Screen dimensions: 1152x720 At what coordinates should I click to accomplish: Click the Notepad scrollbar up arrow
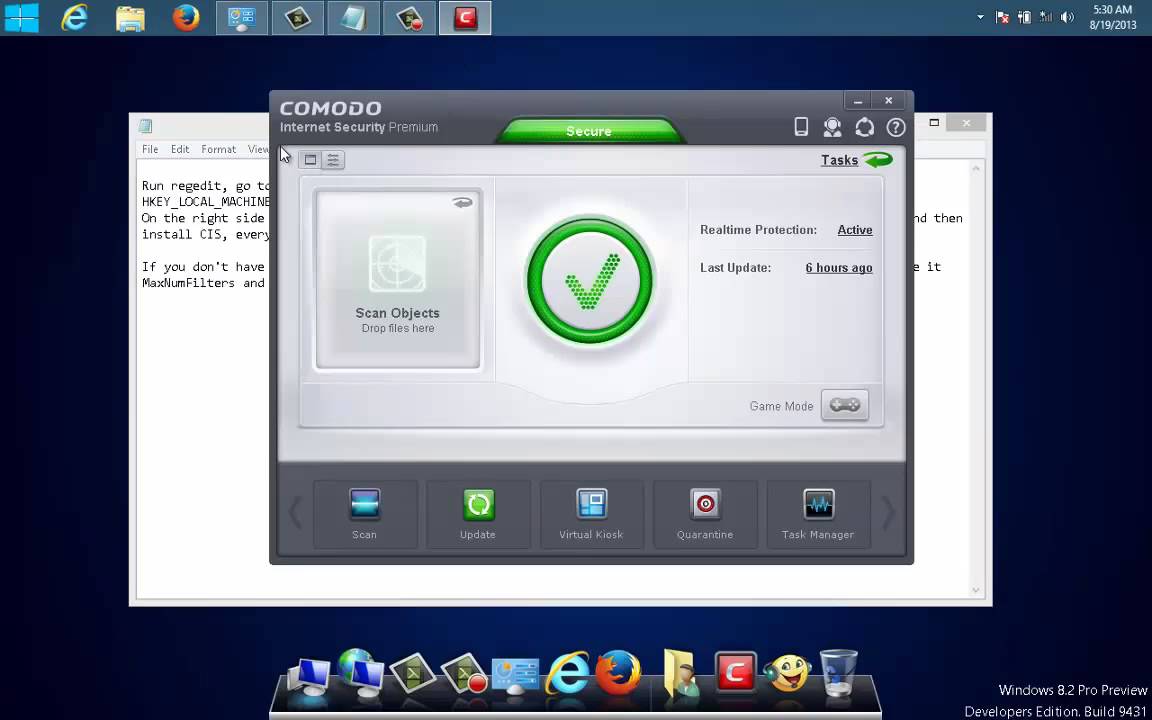976,168
